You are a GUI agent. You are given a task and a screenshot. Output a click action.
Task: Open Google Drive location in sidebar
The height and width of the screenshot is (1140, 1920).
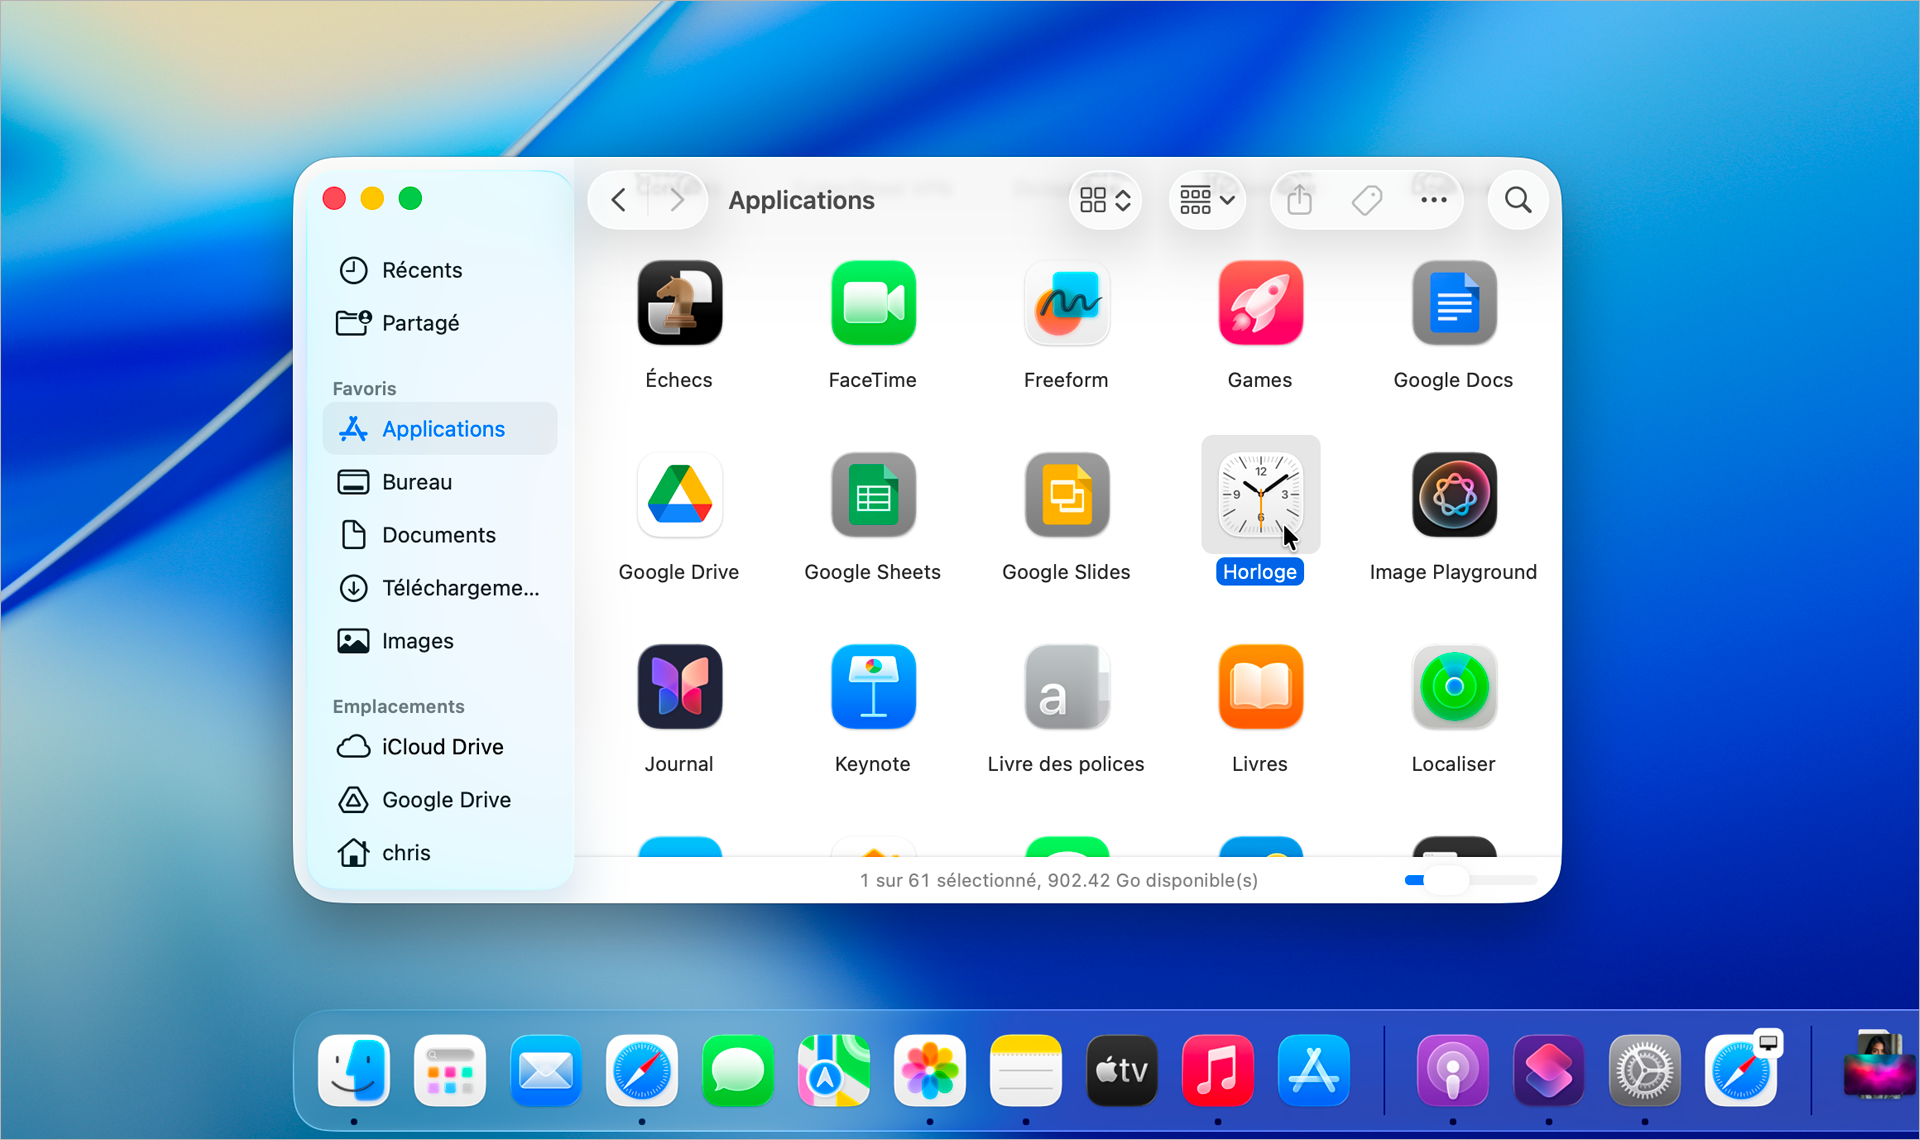coord(440,800)
